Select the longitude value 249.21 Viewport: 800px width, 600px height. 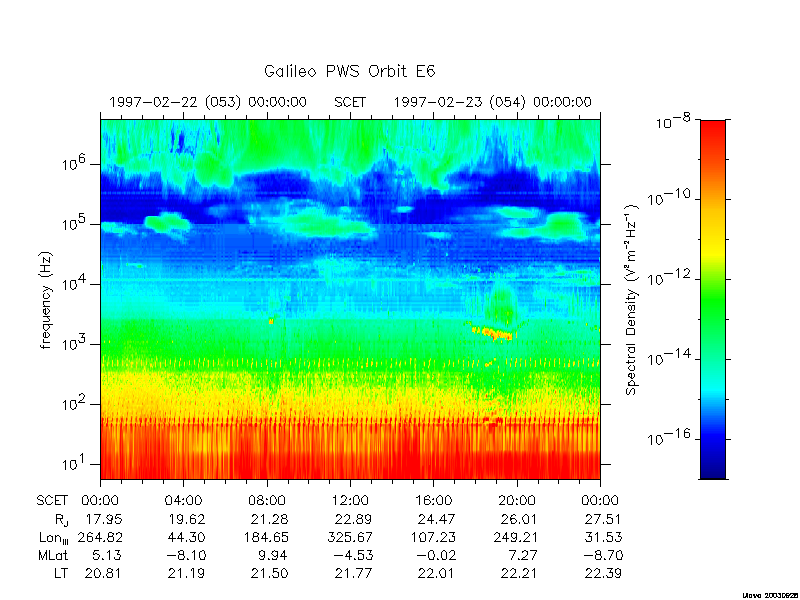click(x=516, y=537)
